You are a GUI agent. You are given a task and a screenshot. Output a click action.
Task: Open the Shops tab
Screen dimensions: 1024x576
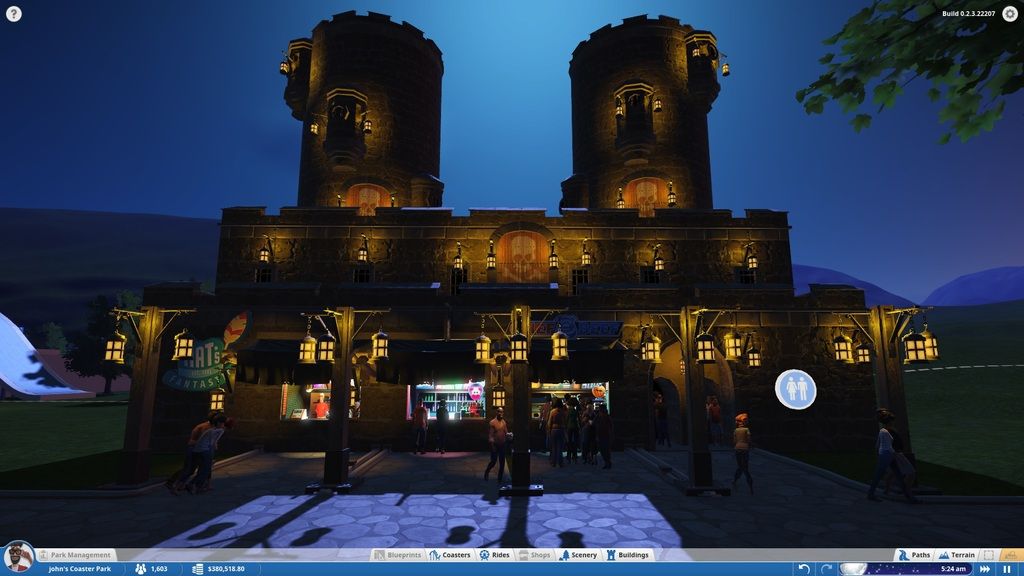click(534, 555)
